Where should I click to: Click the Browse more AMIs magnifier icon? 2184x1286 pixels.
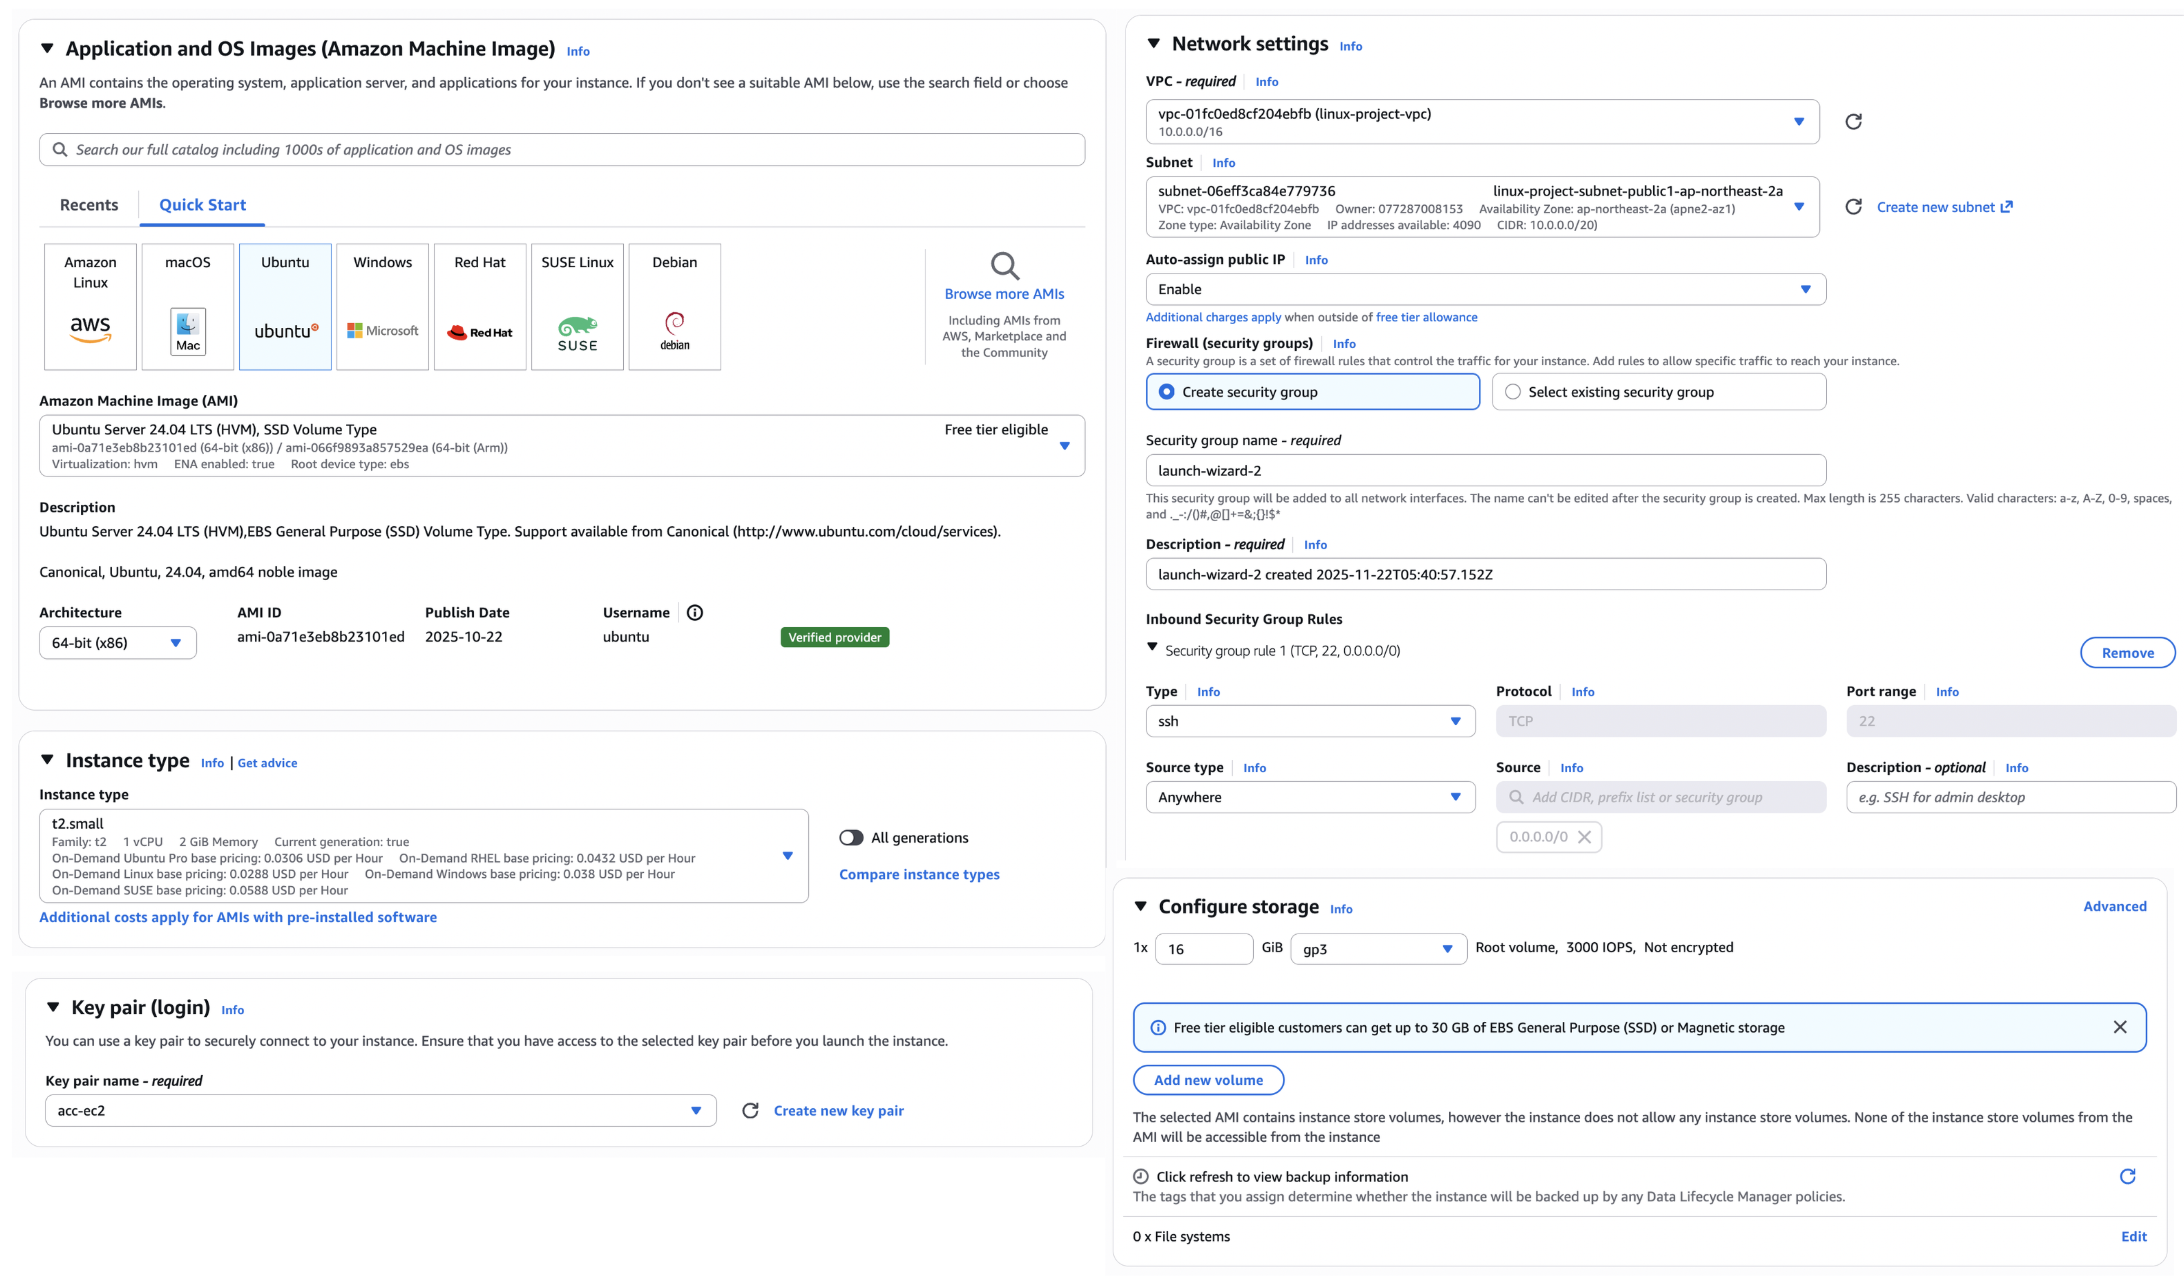coord(1004,266)
